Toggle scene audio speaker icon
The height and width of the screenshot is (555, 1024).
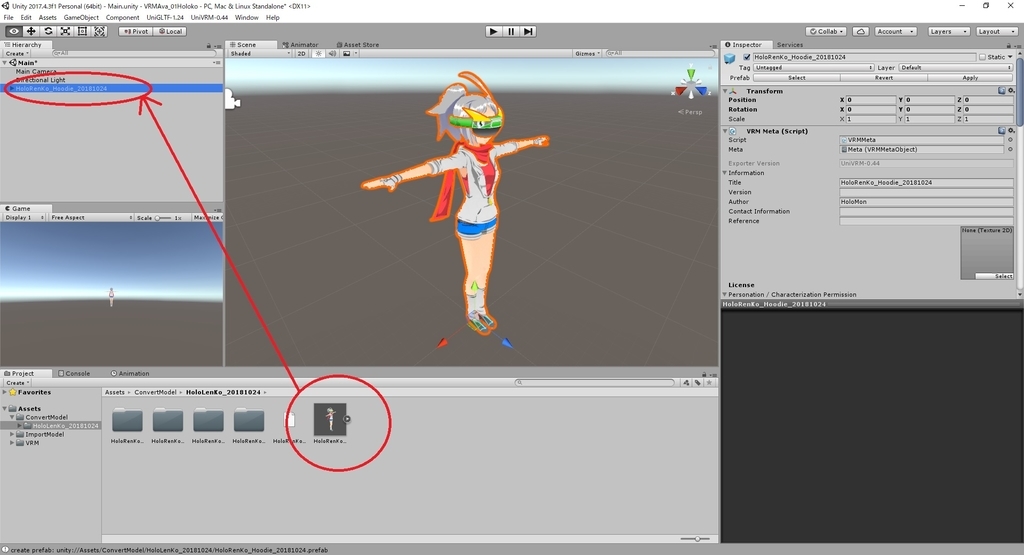pos(332,54)
